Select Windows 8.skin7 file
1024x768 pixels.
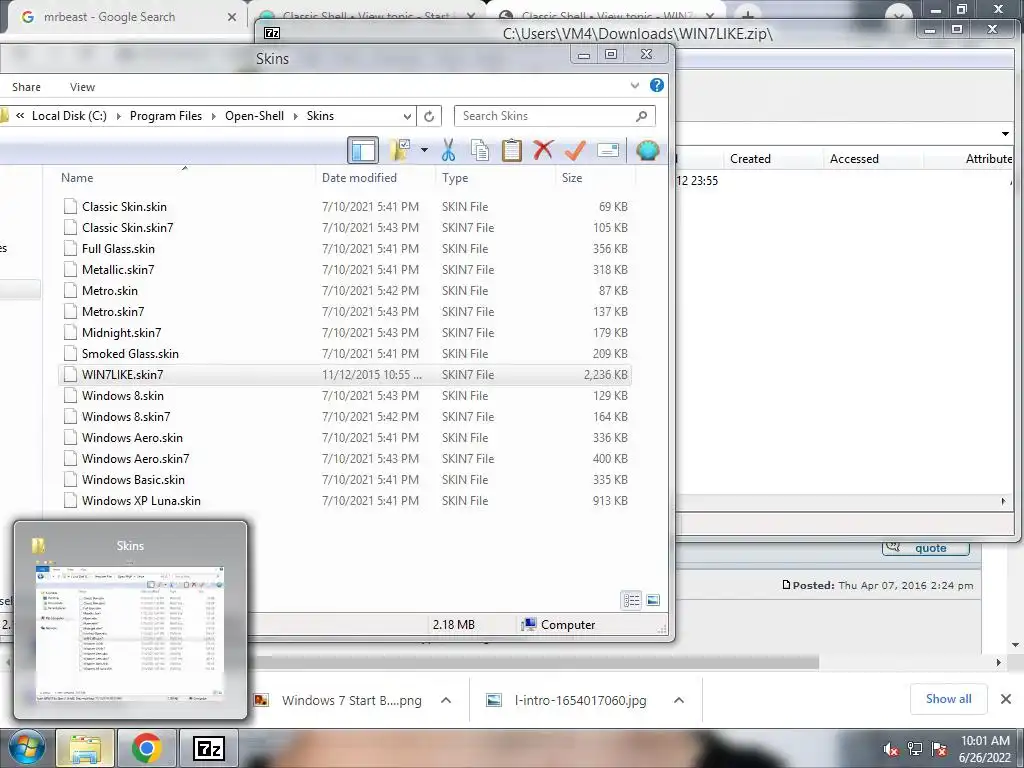pos(345,417)
